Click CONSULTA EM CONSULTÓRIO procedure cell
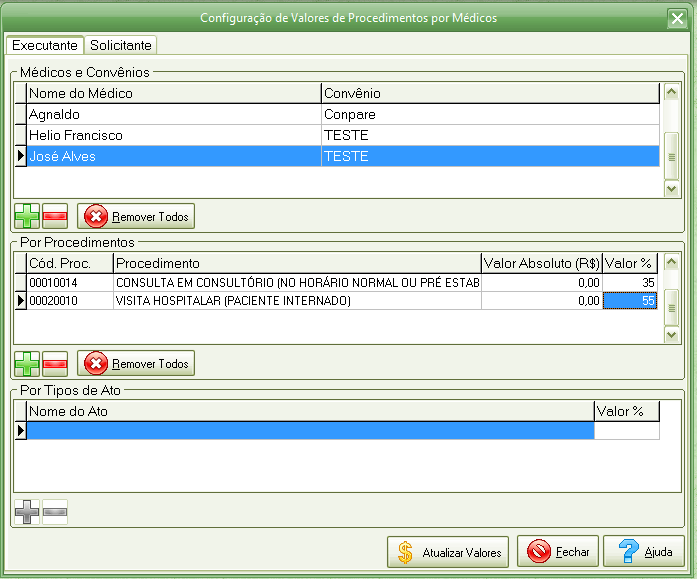 (x=297, y=283)
